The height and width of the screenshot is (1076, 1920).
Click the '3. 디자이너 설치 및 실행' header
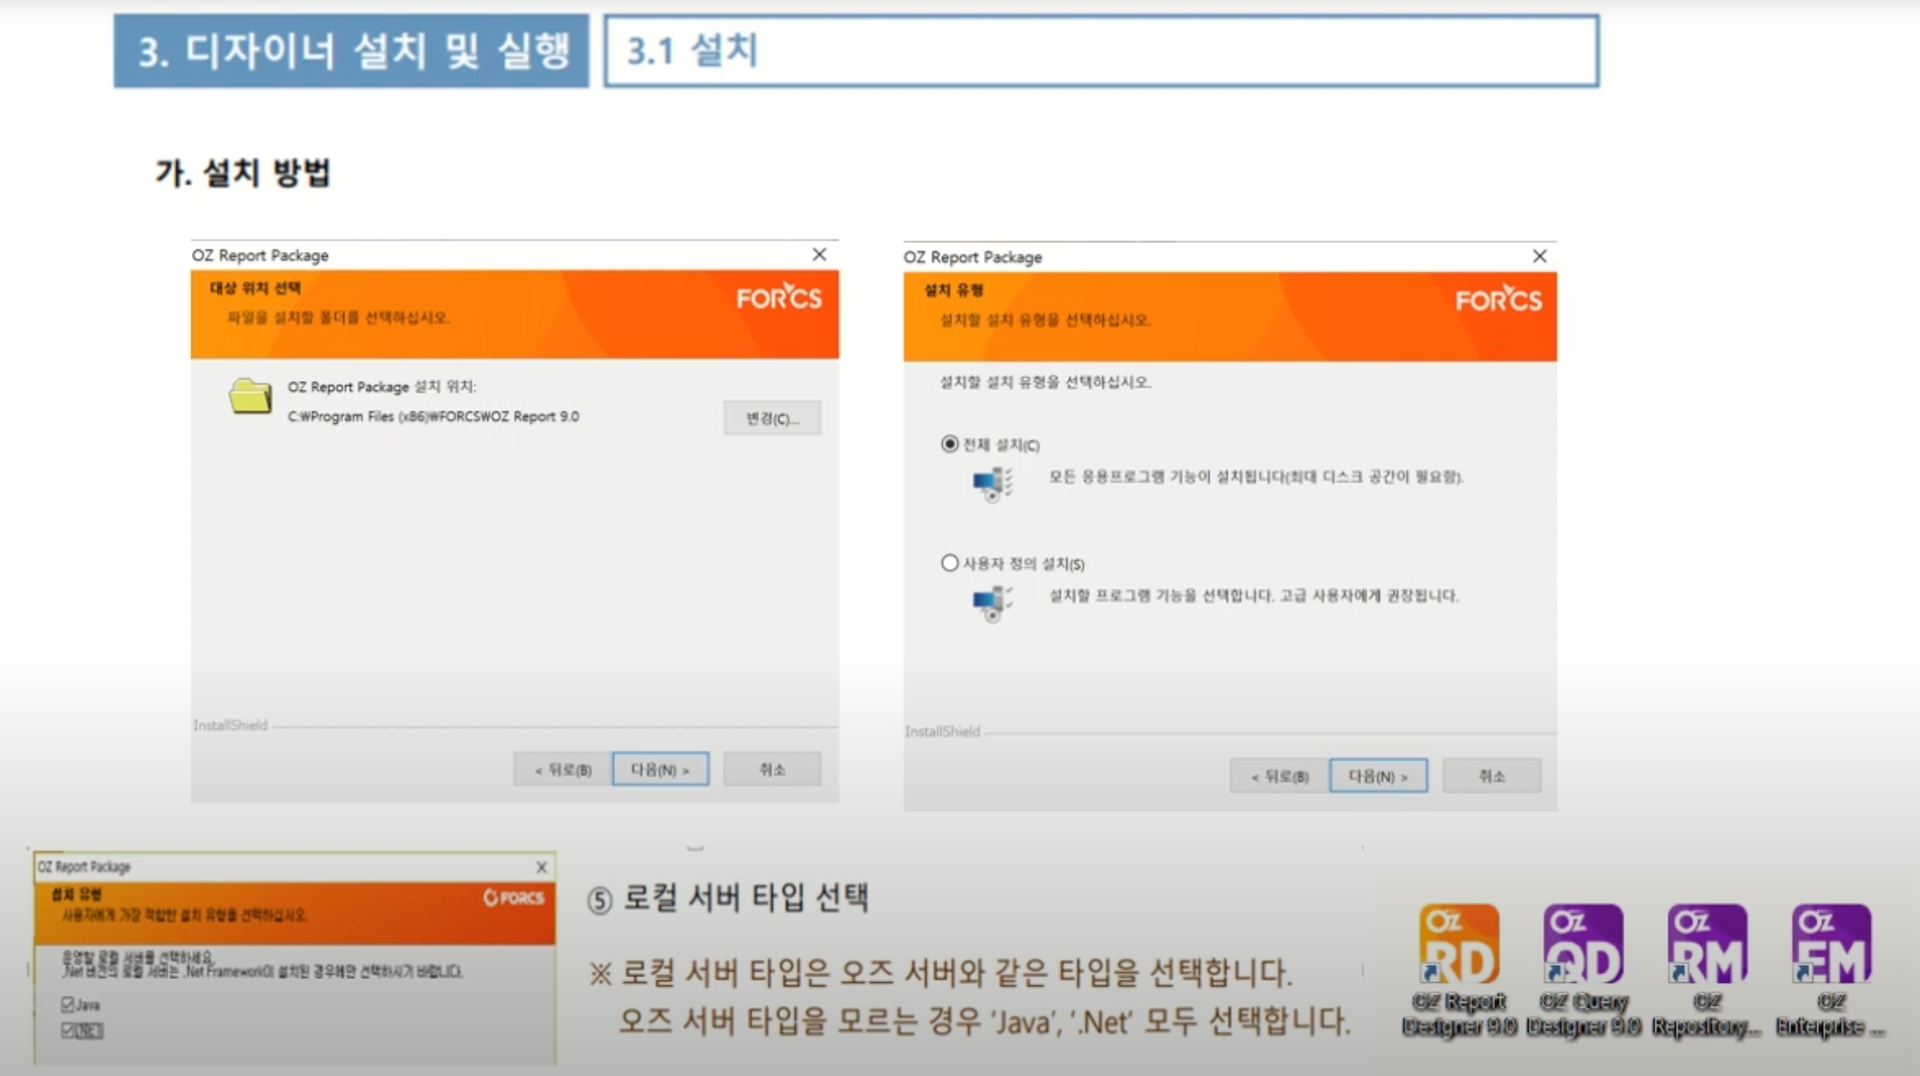tap(353, 50)
